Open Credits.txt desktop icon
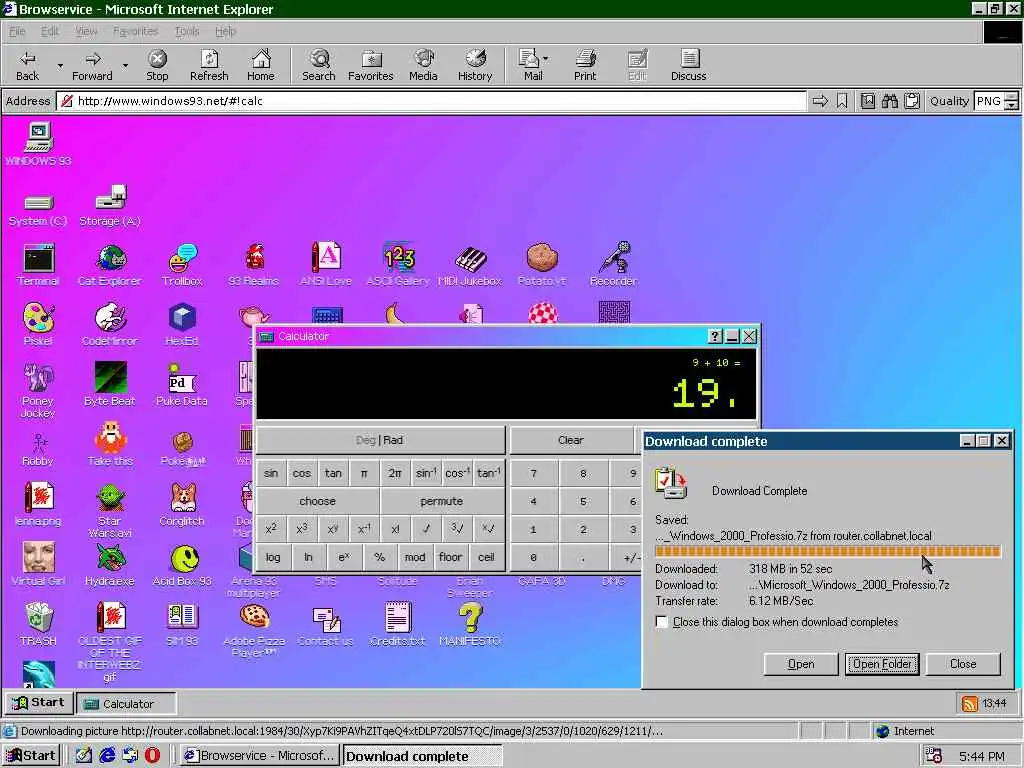Viewport: 1024px width, 768px height. click(398, 624)
